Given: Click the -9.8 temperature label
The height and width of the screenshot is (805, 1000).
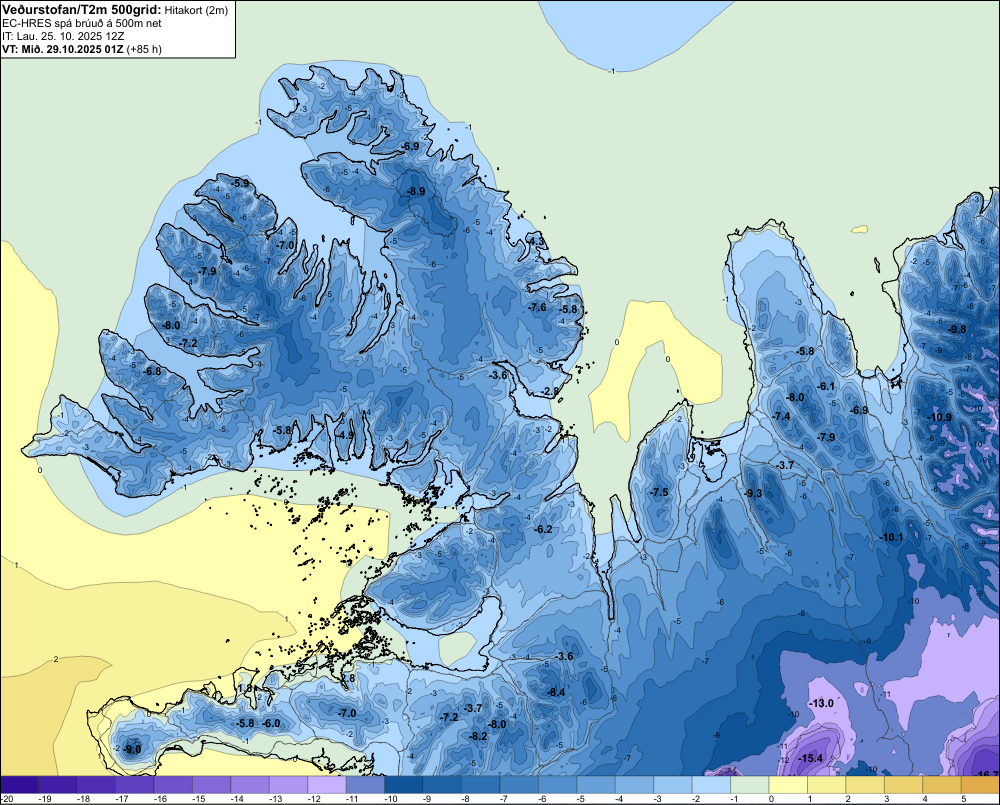Looking at the screenshot, I should 958,329.
